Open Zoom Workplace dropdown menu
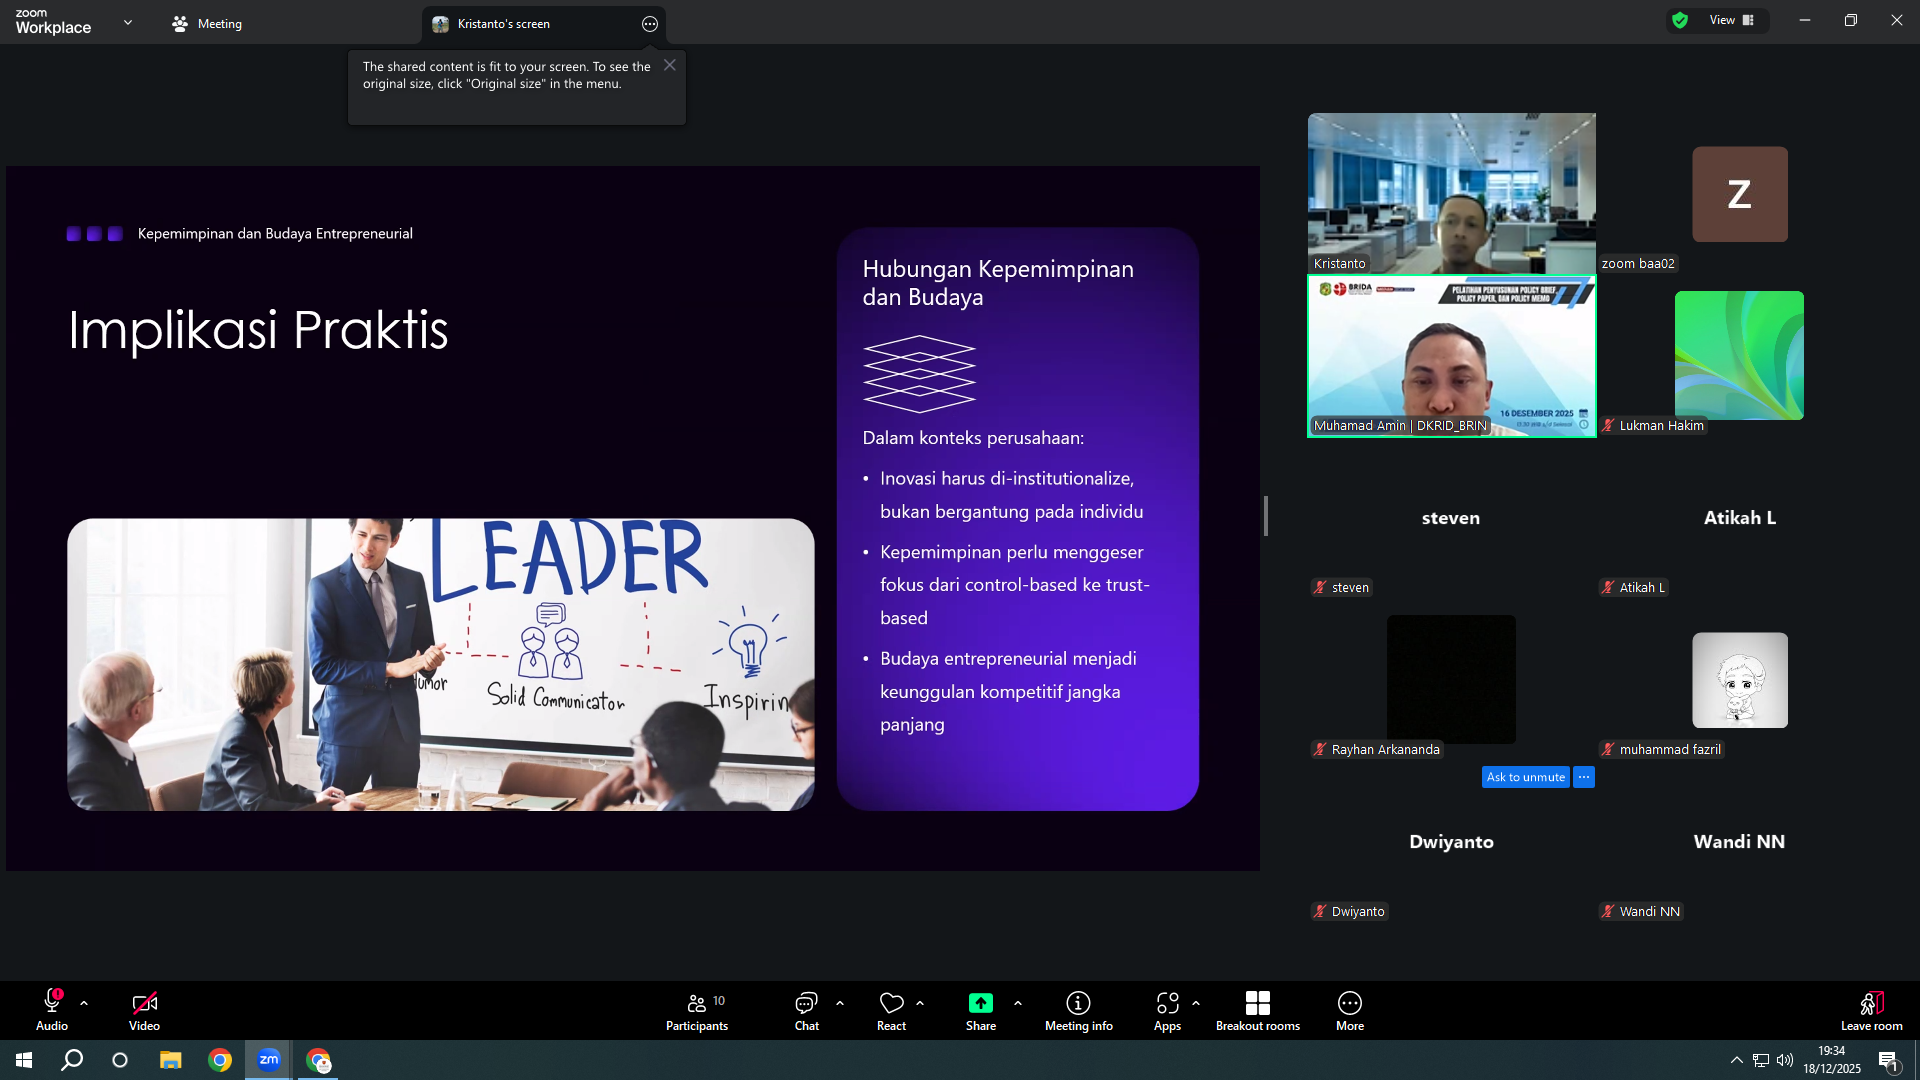The height and width of the screenshot is (1080, 1920). click(x=128, y=22)
